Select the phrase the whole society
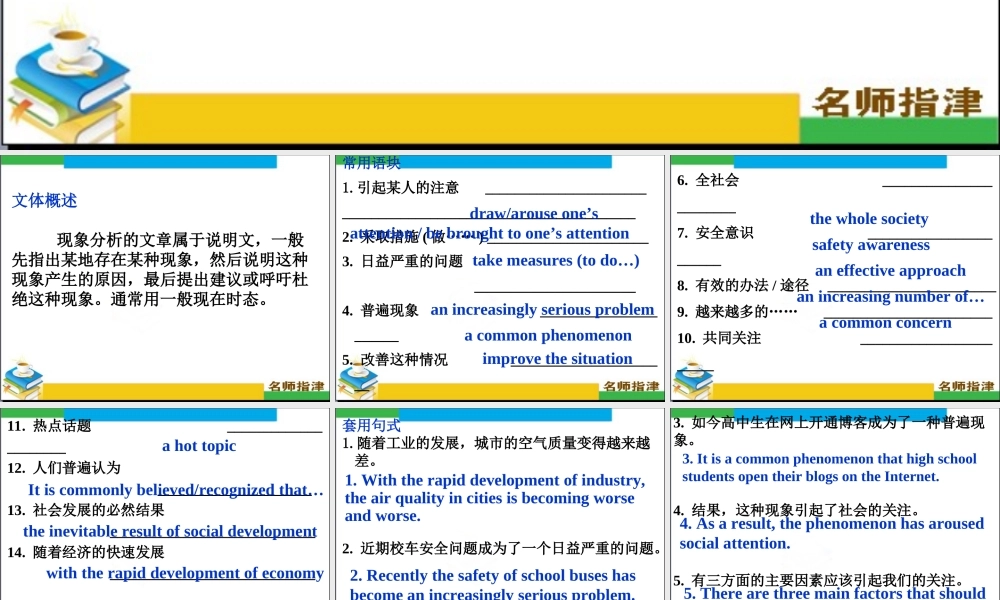1000x600 pixels. tap(868, 218)
